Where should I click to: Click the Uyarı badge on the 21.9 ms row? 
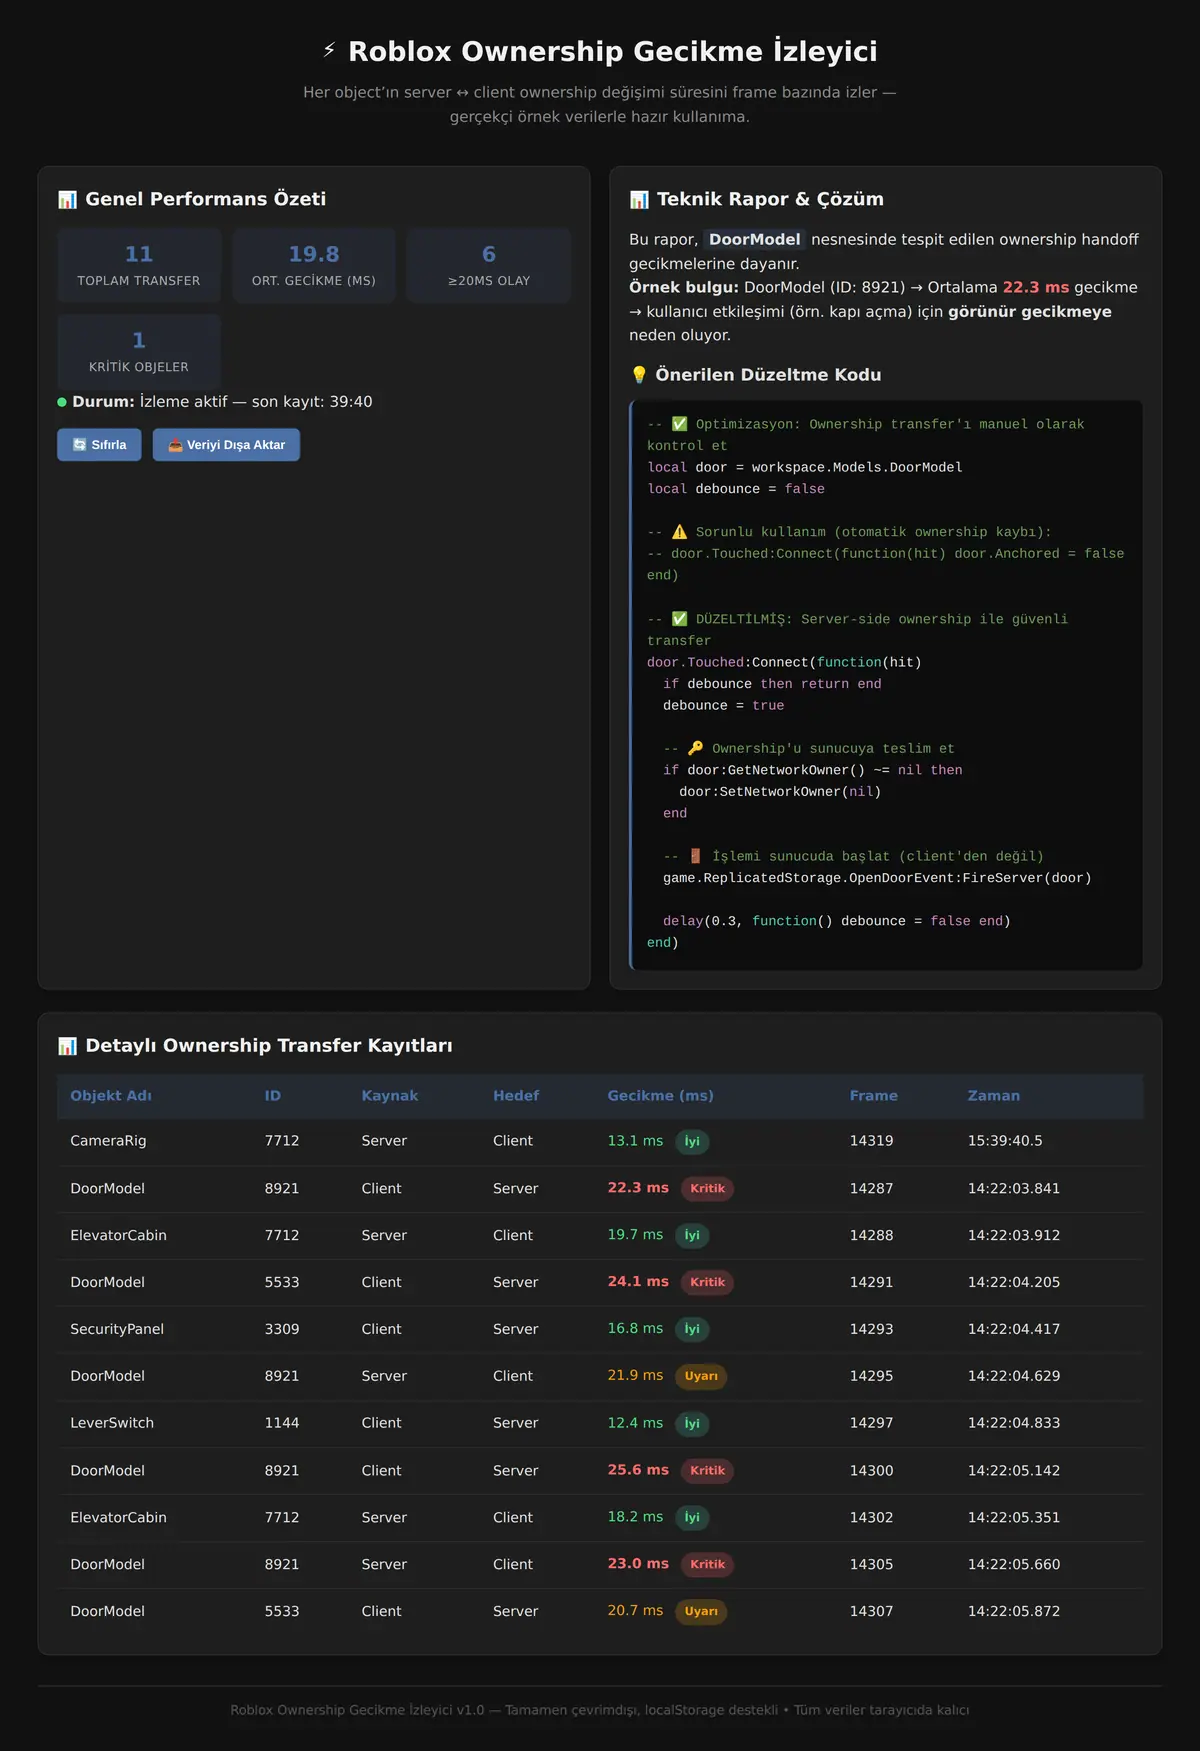pos(701,1376)
